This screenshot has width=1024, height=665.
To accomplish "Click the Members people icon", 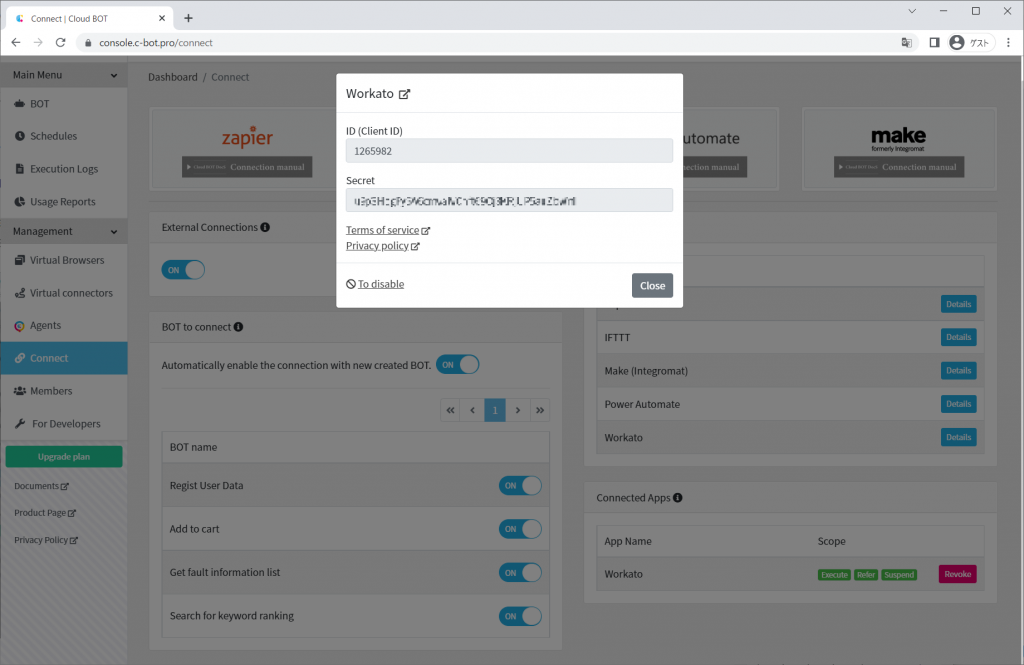I will point(20,391).
